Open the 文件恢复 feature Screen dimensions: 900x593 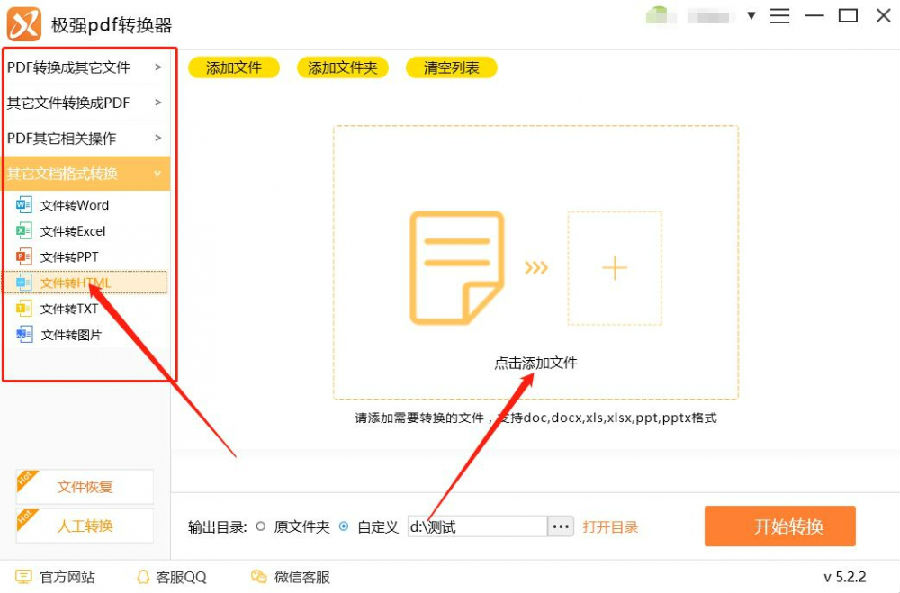point(84,487)
